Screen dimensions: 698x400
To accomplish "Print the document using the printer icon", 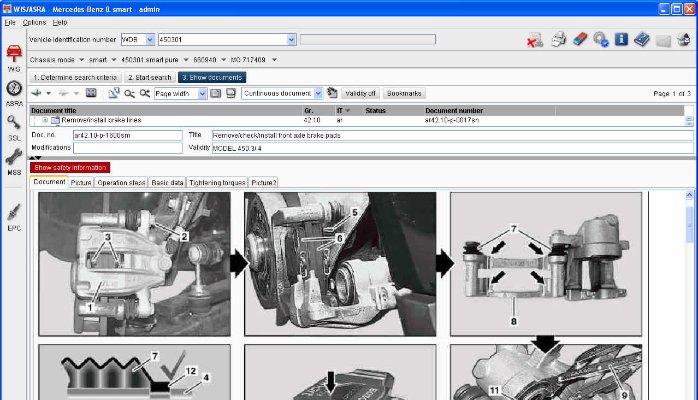I will [559, 40].
